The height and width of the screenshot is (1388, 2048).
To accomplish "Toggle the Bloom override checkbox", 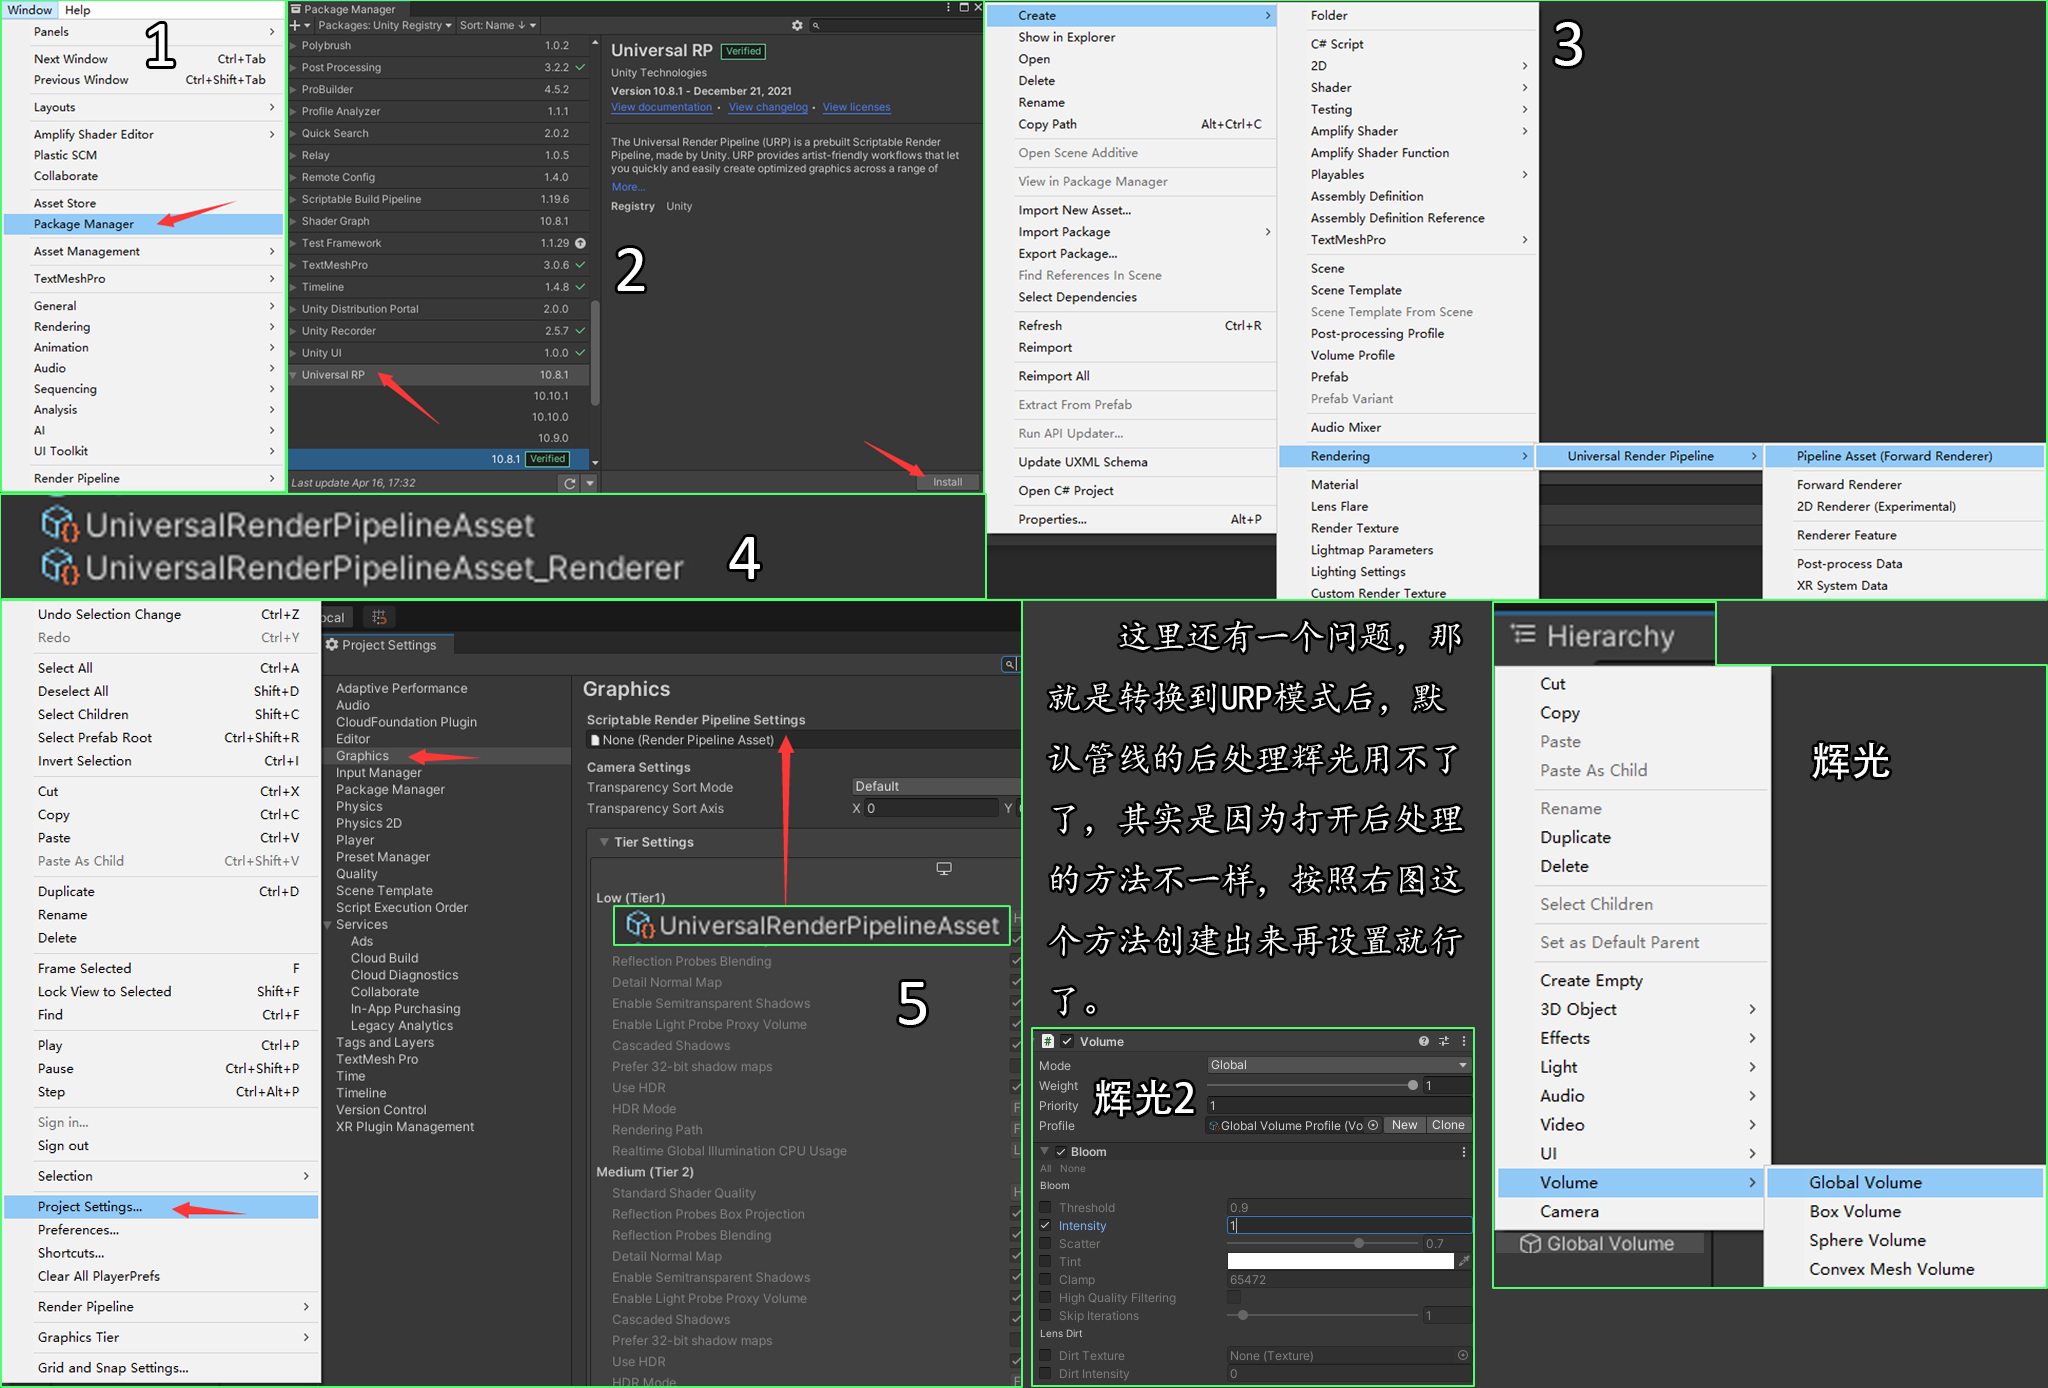I will coord(1061,1152).
